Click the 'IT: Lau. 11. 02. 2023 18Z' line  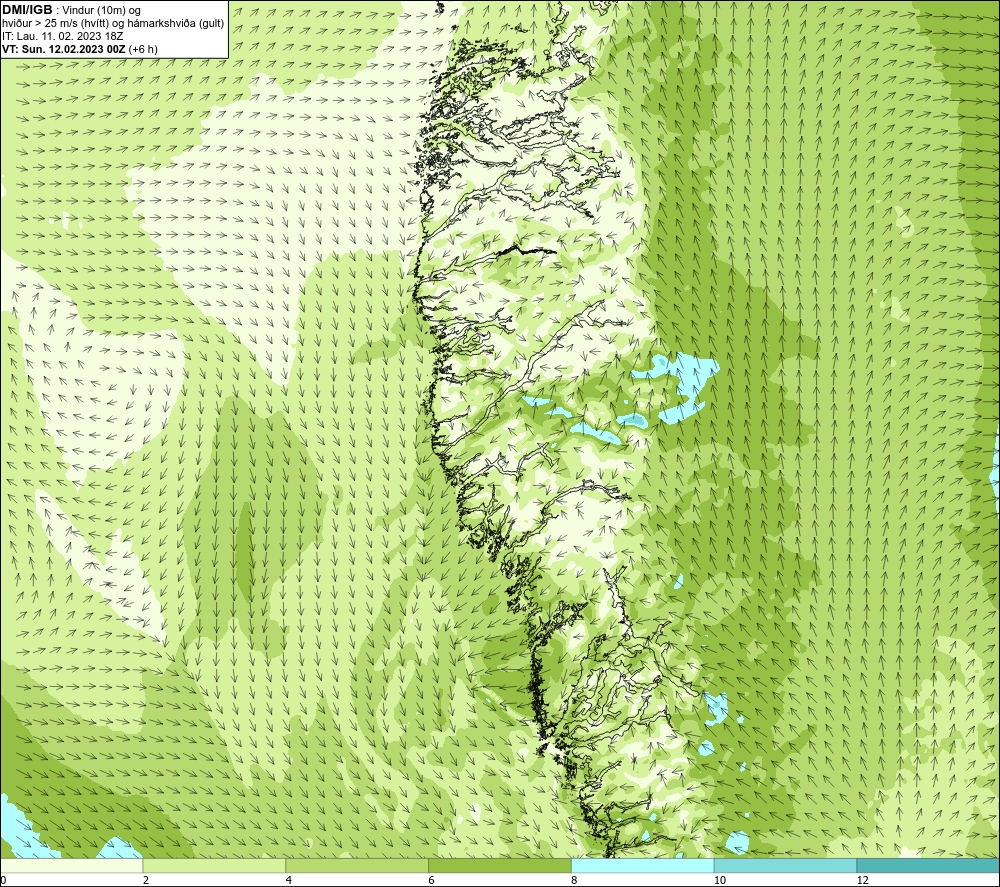[62, 36]
